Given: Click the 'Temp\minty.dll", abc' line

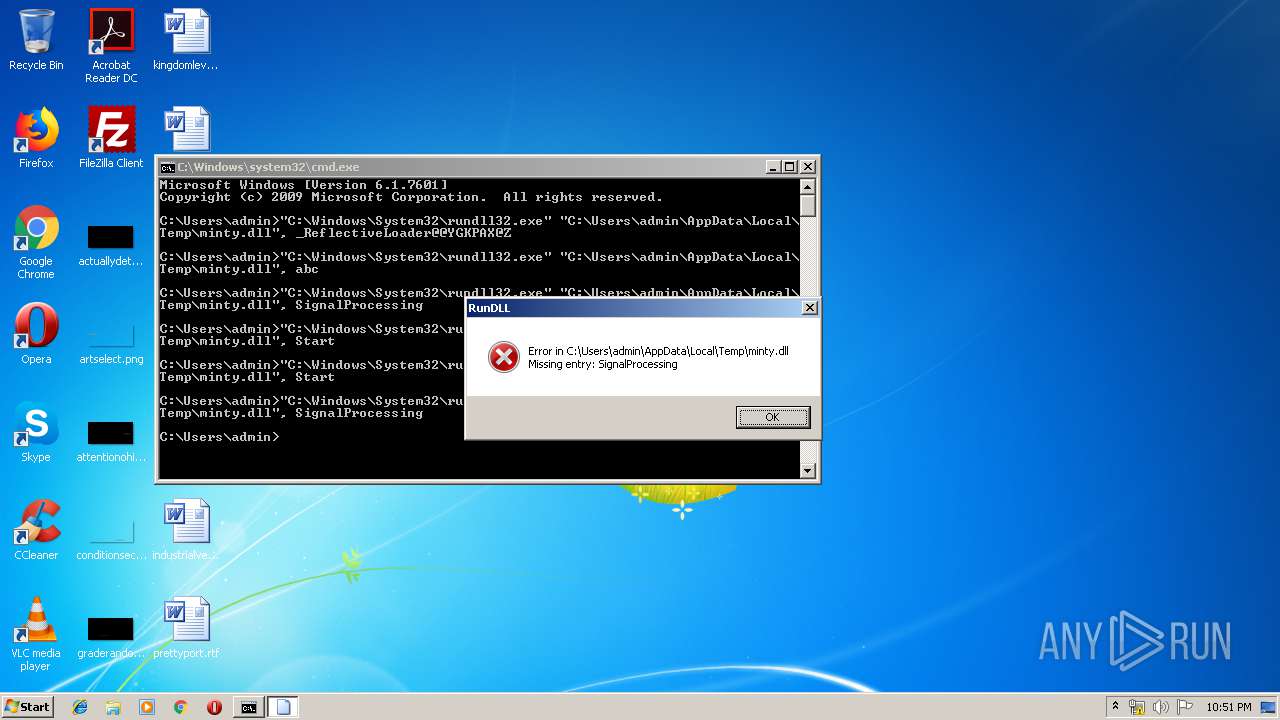Looking at the screenshot, I should [x=239, y=269].
